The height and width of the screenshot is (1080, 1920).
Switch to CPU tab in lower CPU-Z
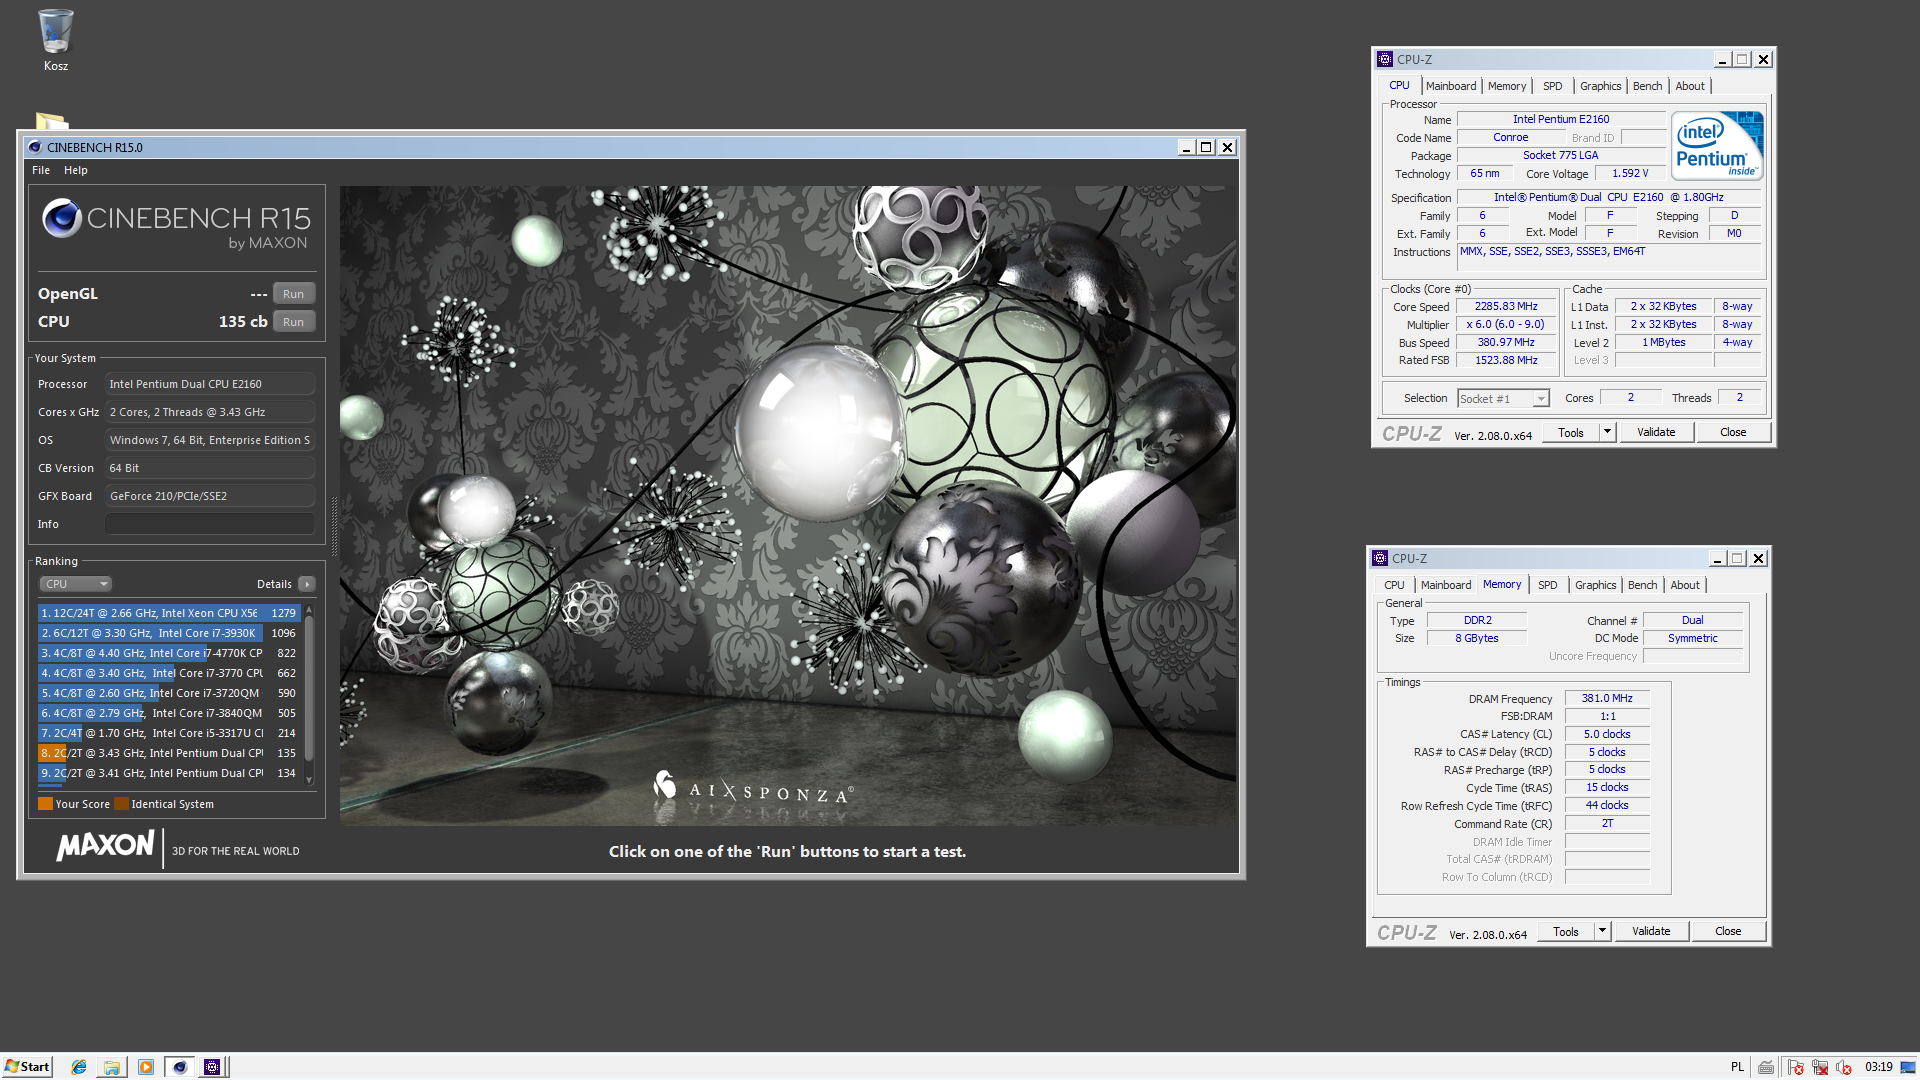tap(1394, 585)
